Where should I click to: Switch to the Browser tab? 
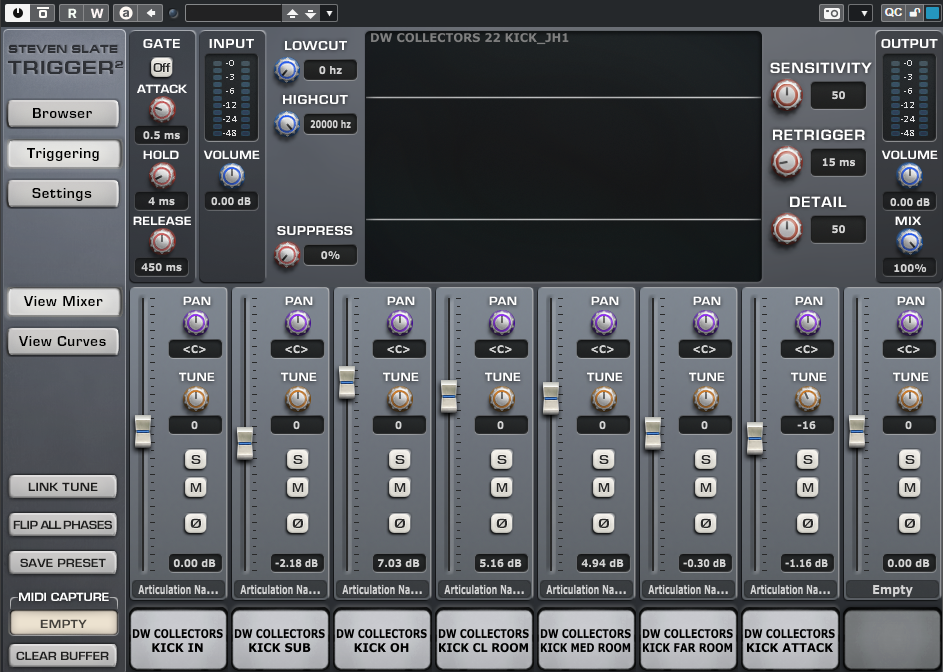(62, 114)
